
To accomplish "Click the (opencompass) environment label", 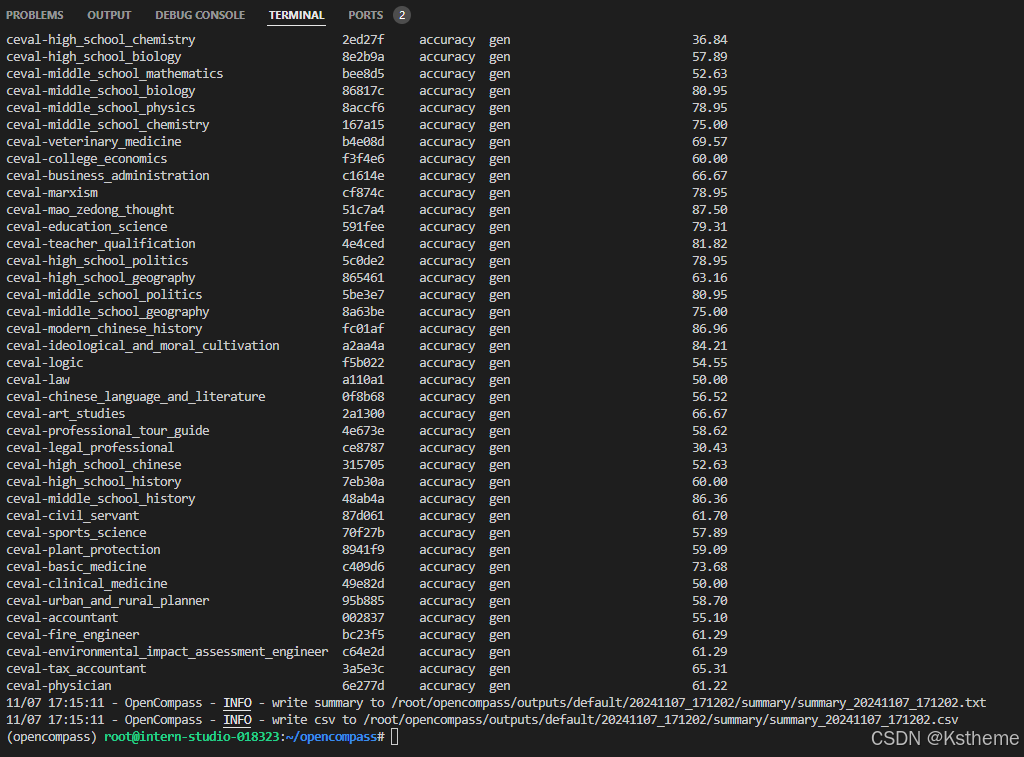I will tap(52, 737).
